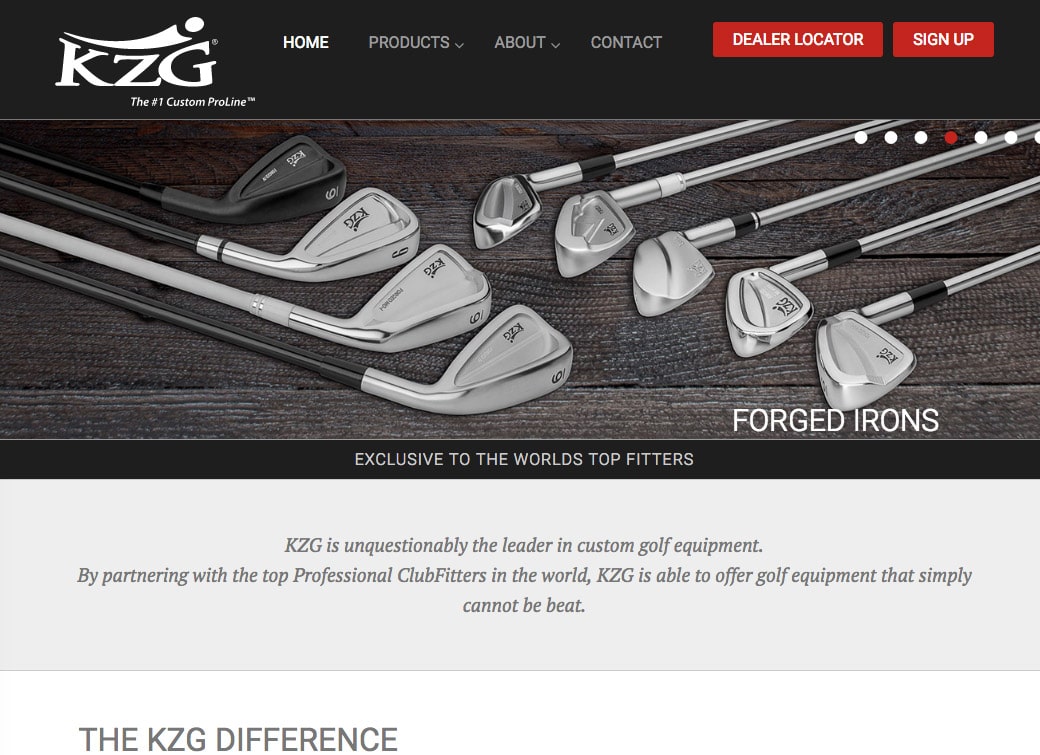Open the PRODUCTS menu

pyautogui.click(x=409, y=42)
